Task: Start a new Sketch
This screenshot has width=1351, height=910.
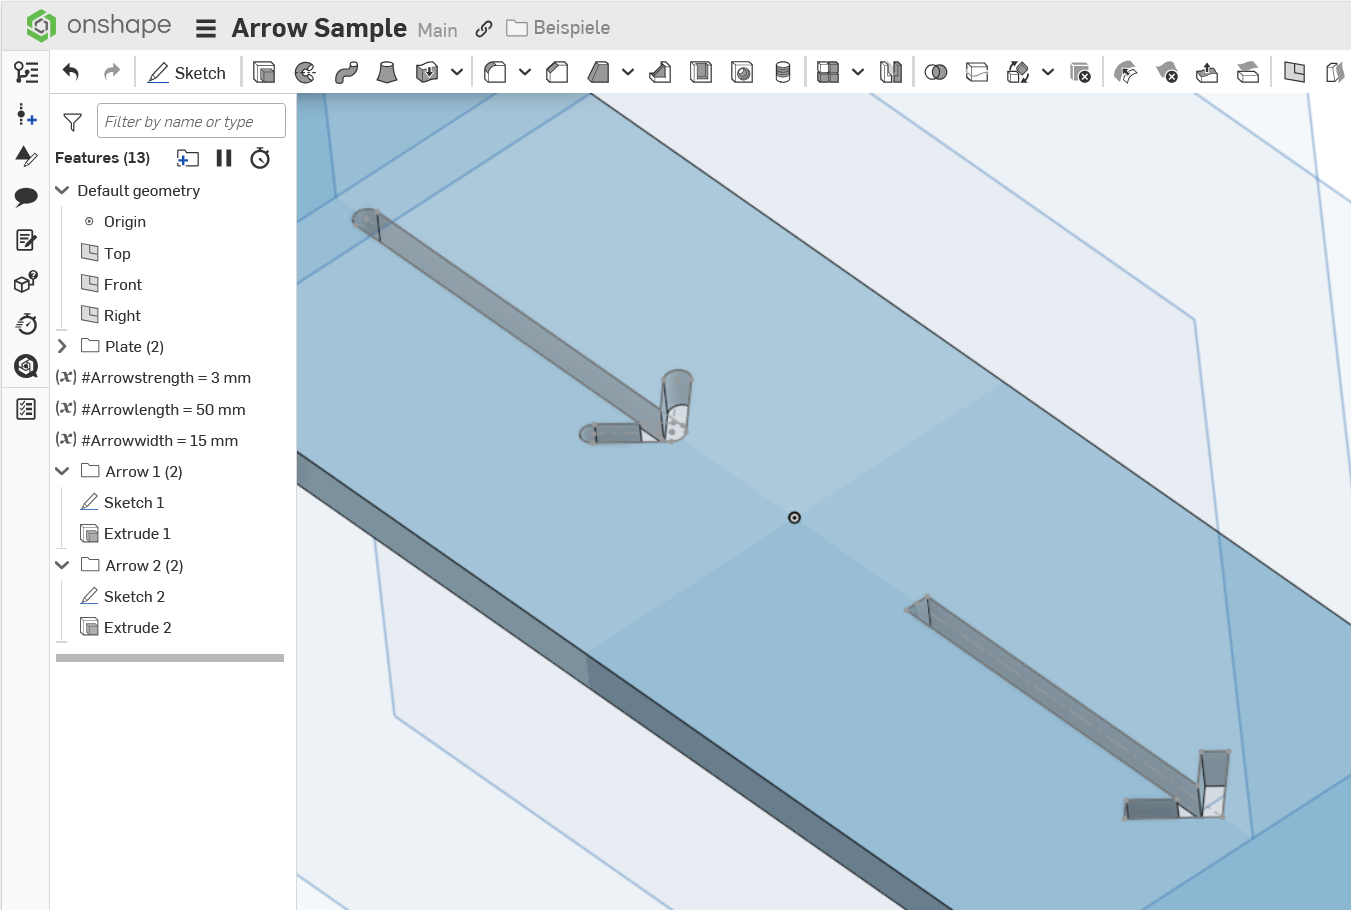Action: pyautogui.click(x=187, y=73)
